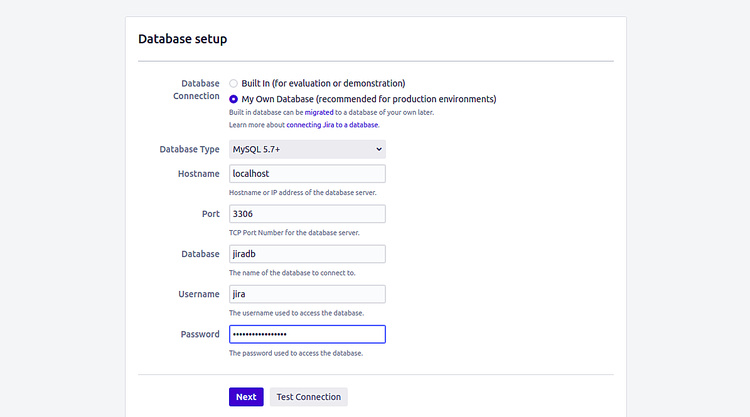Screen dimensions: 750x417
Task: Click the Port input field
Action: pos(307,214)
